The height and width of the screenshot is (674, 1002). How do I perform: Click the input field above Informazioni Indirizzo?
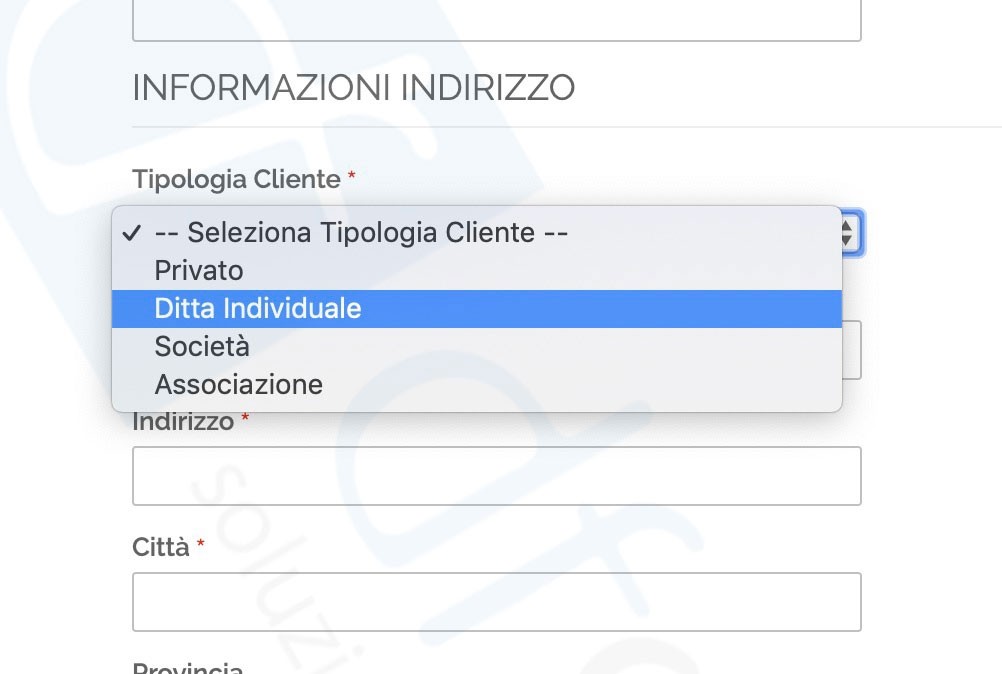(x=497, y=20)
